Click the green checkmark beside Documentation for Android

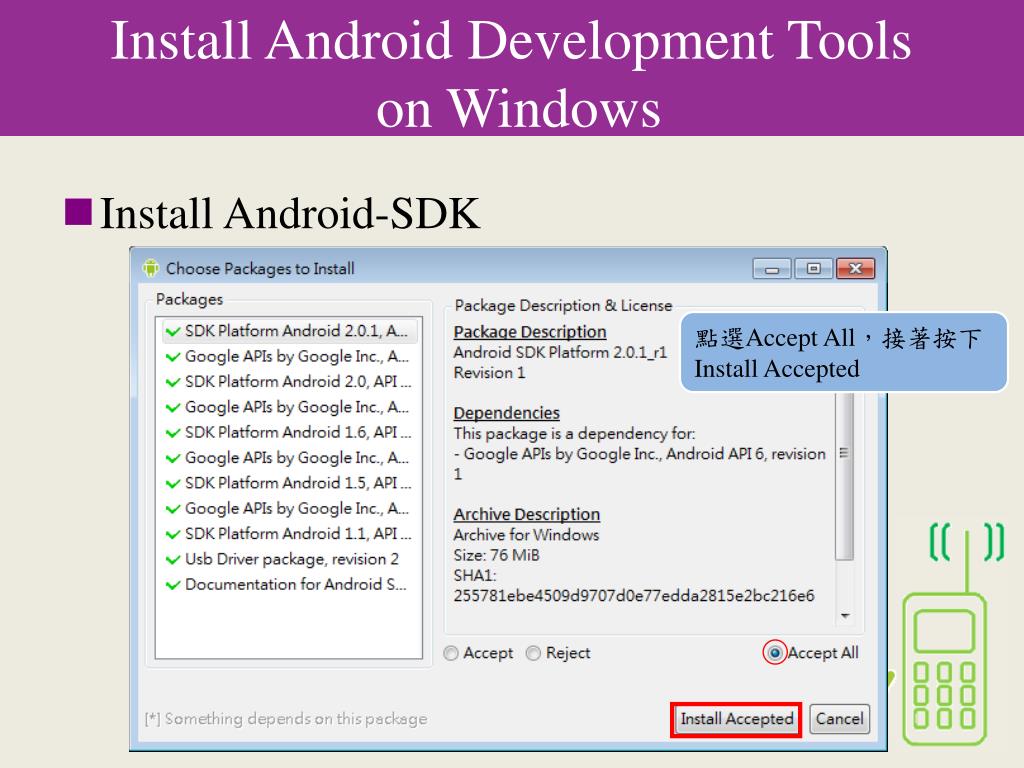click(173, 585)
